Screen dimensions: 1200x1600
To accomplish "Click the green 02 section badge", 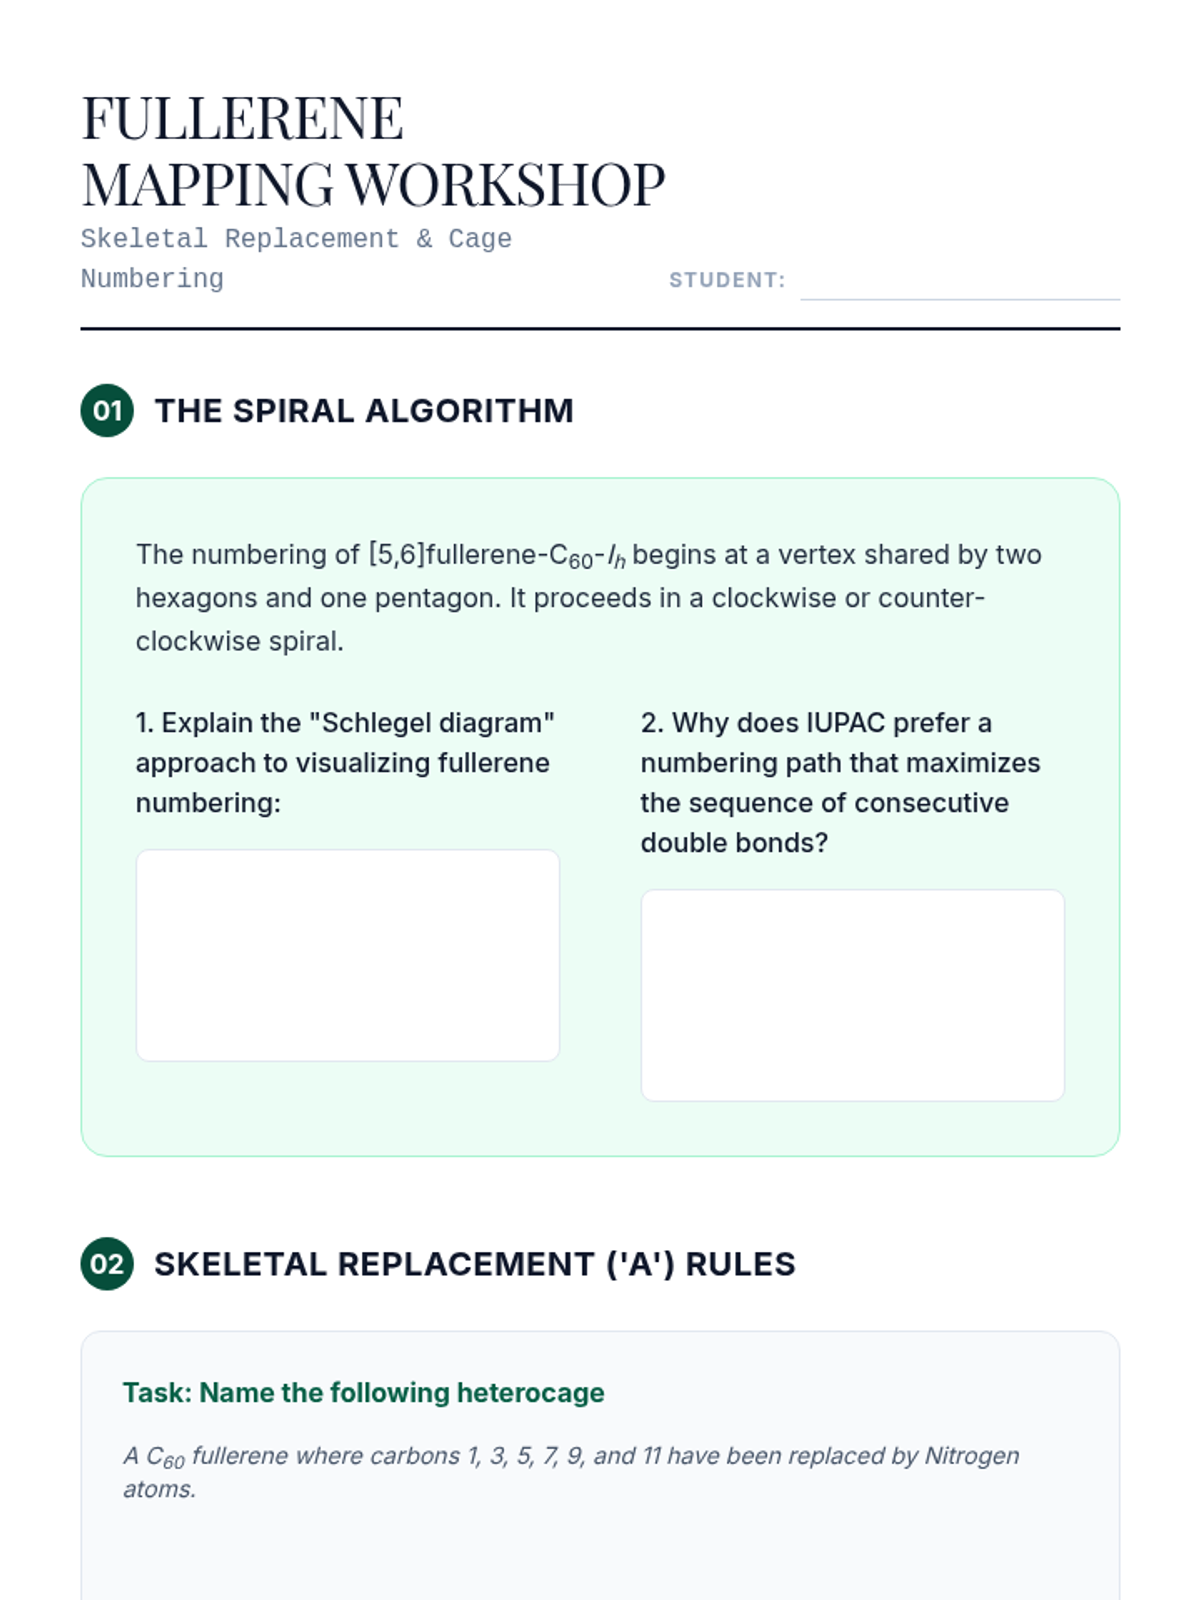I will click(107, 1264).
